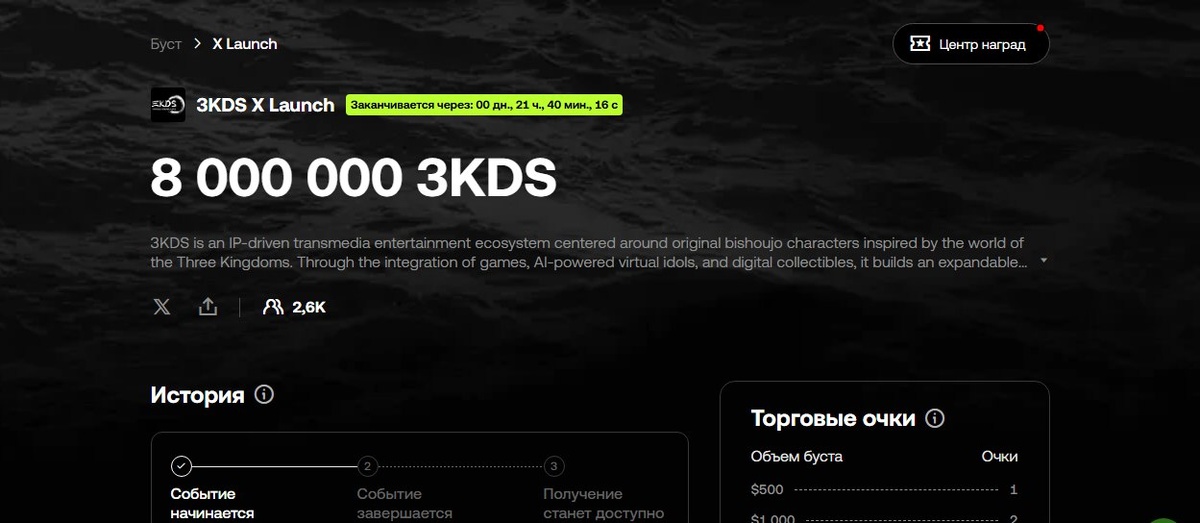
Task: Click the История section heading
Action: tap(197, 395)
